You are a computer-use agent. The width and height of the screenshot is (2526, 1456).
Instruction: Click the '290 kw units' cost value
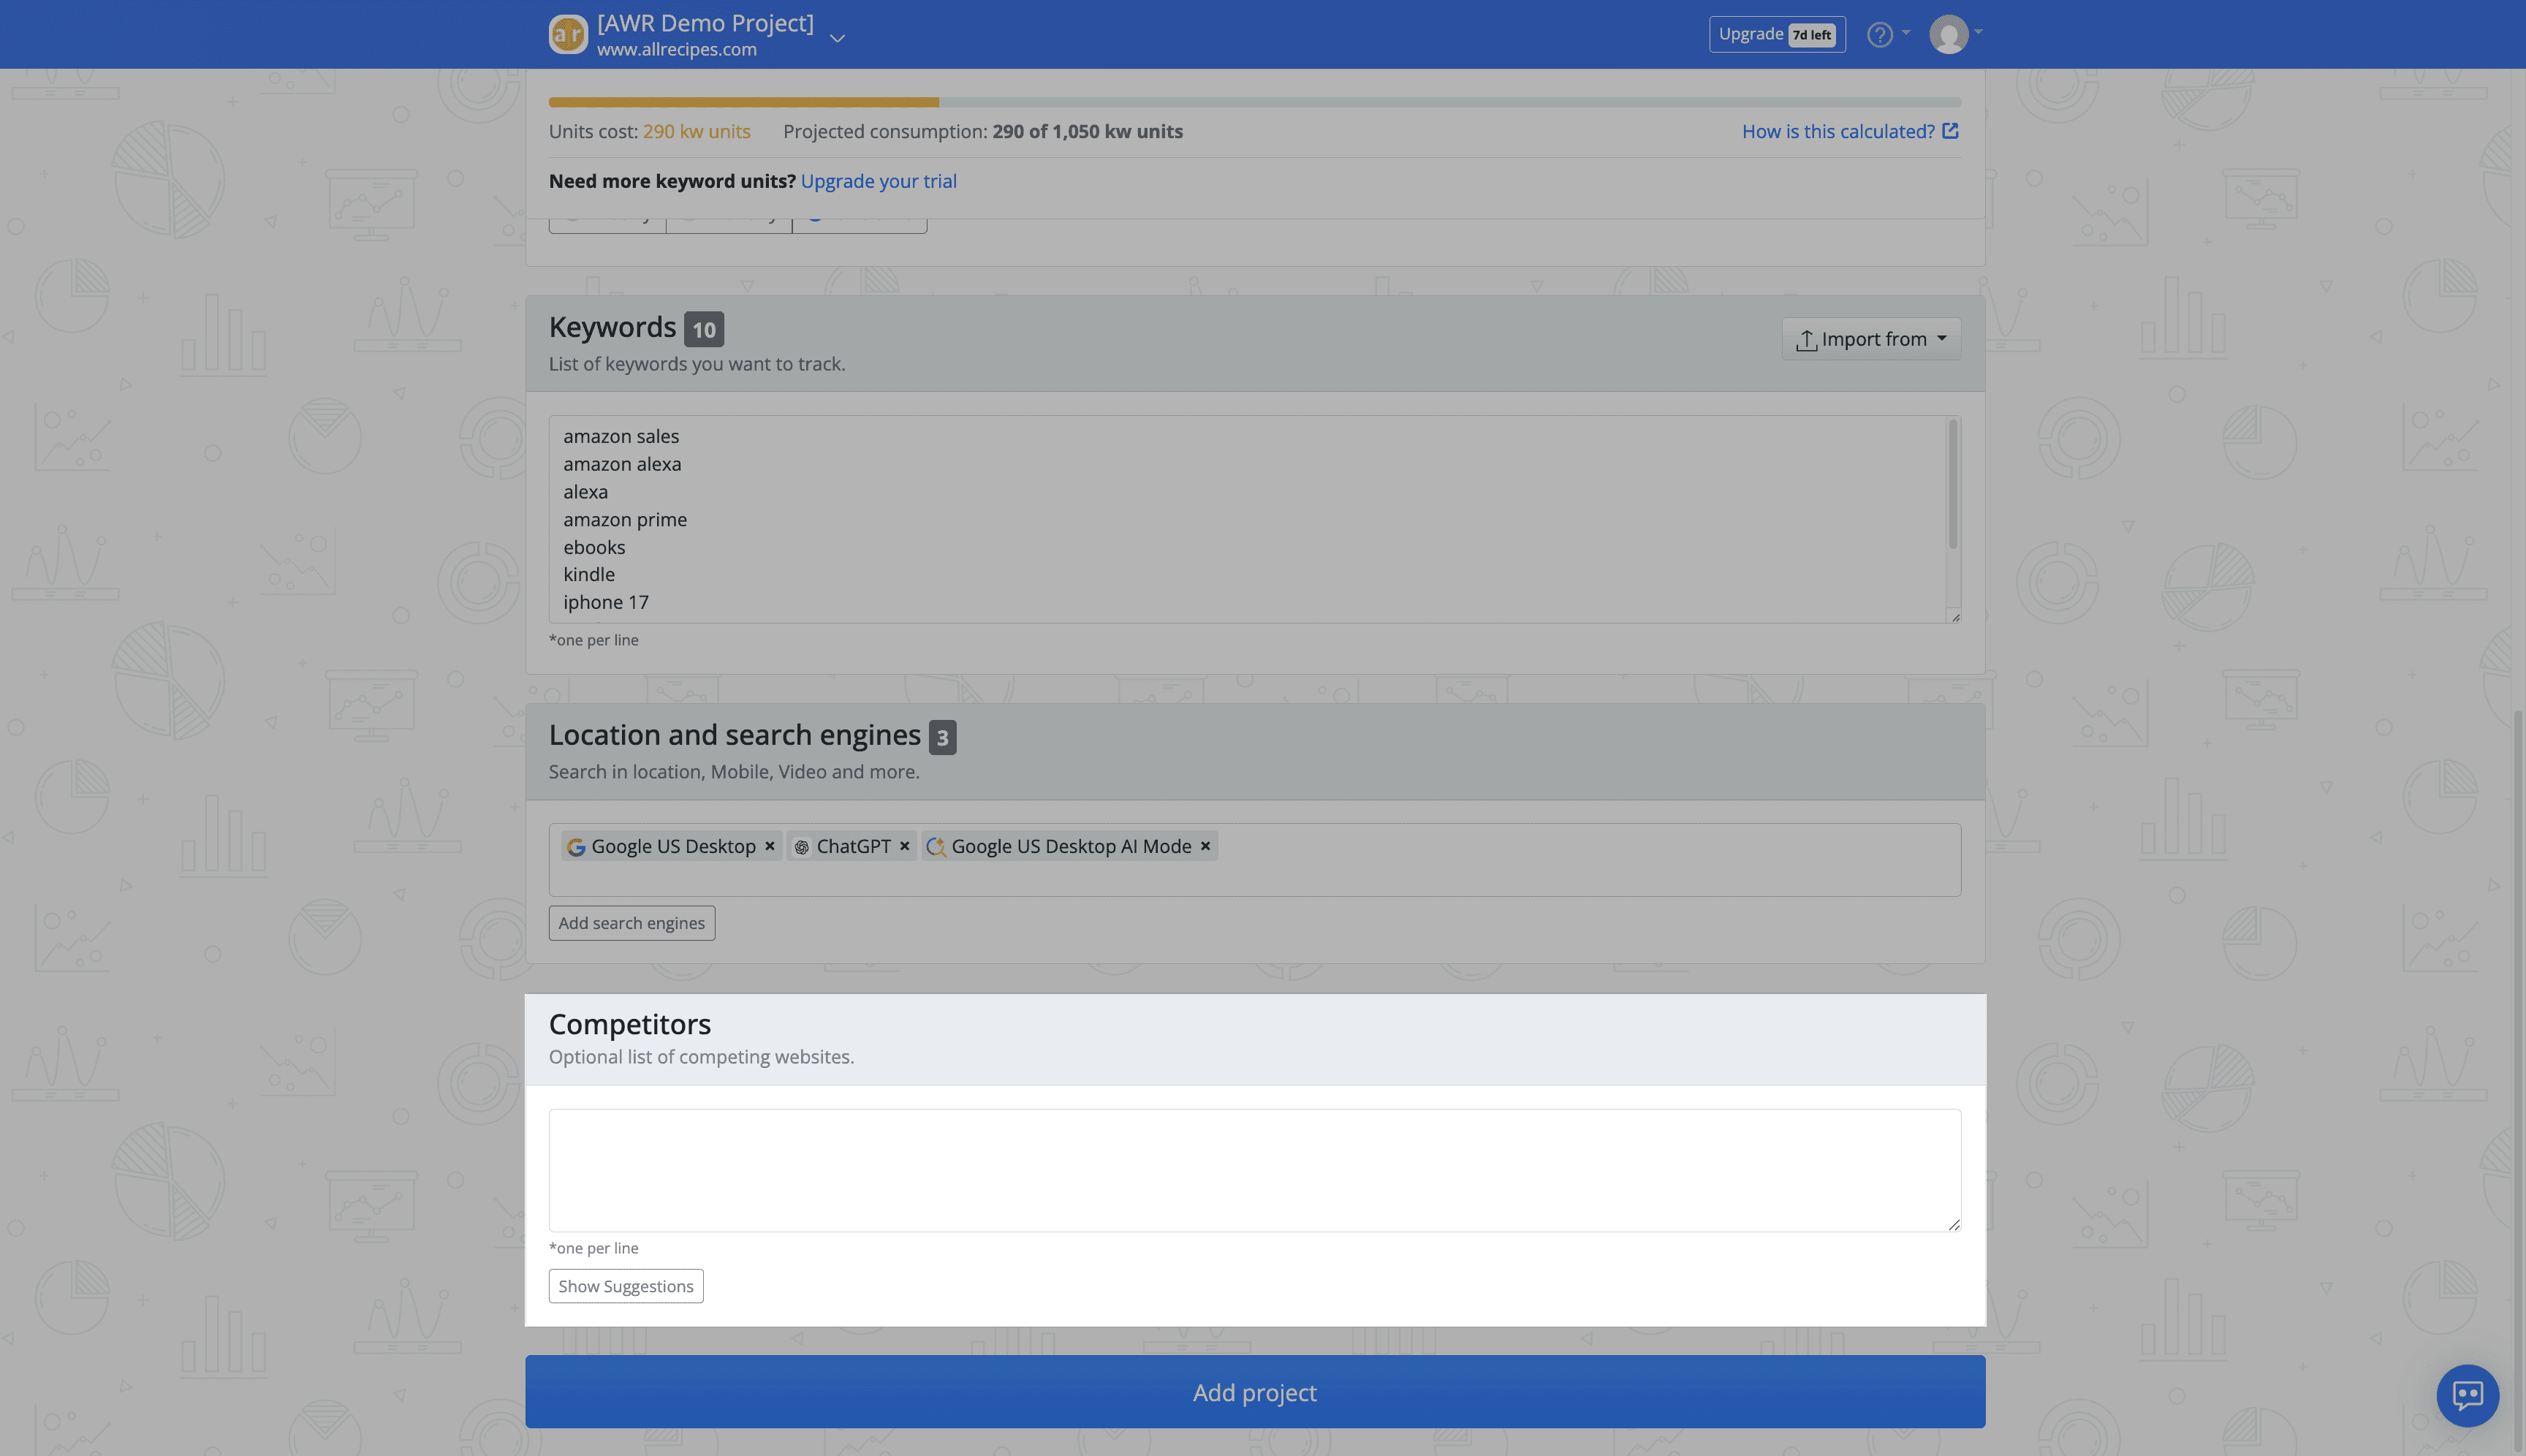696,131
